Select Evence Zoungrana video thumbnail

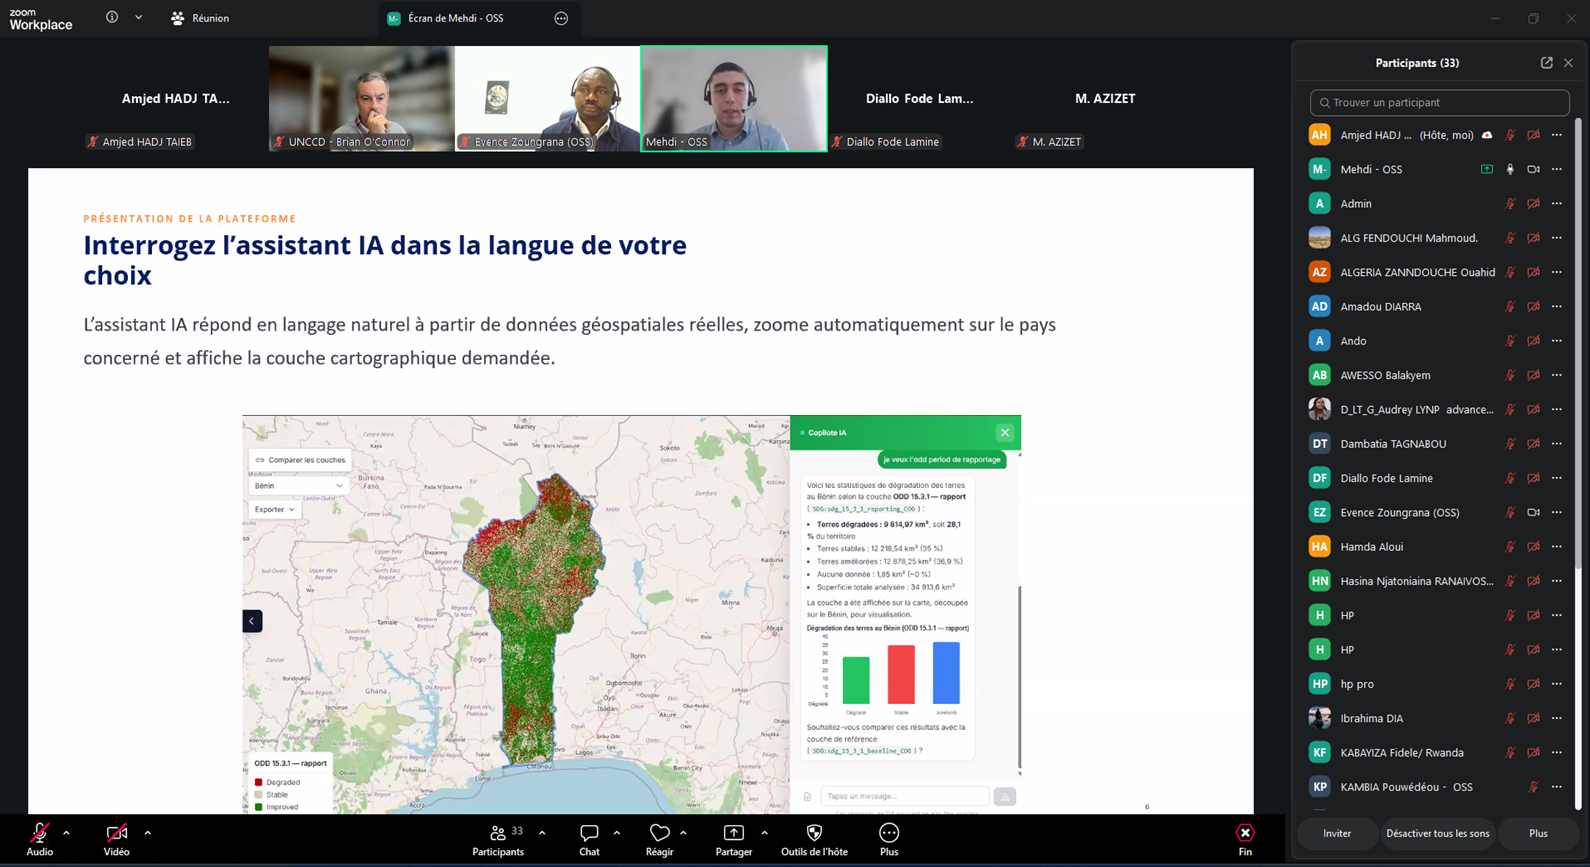click(547, 98)
